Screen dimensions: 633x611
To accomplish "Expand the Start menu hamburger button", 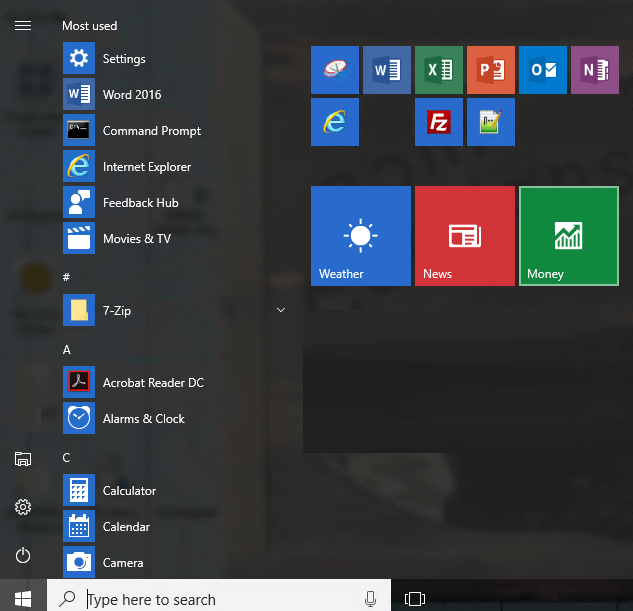I will point(23,25).
